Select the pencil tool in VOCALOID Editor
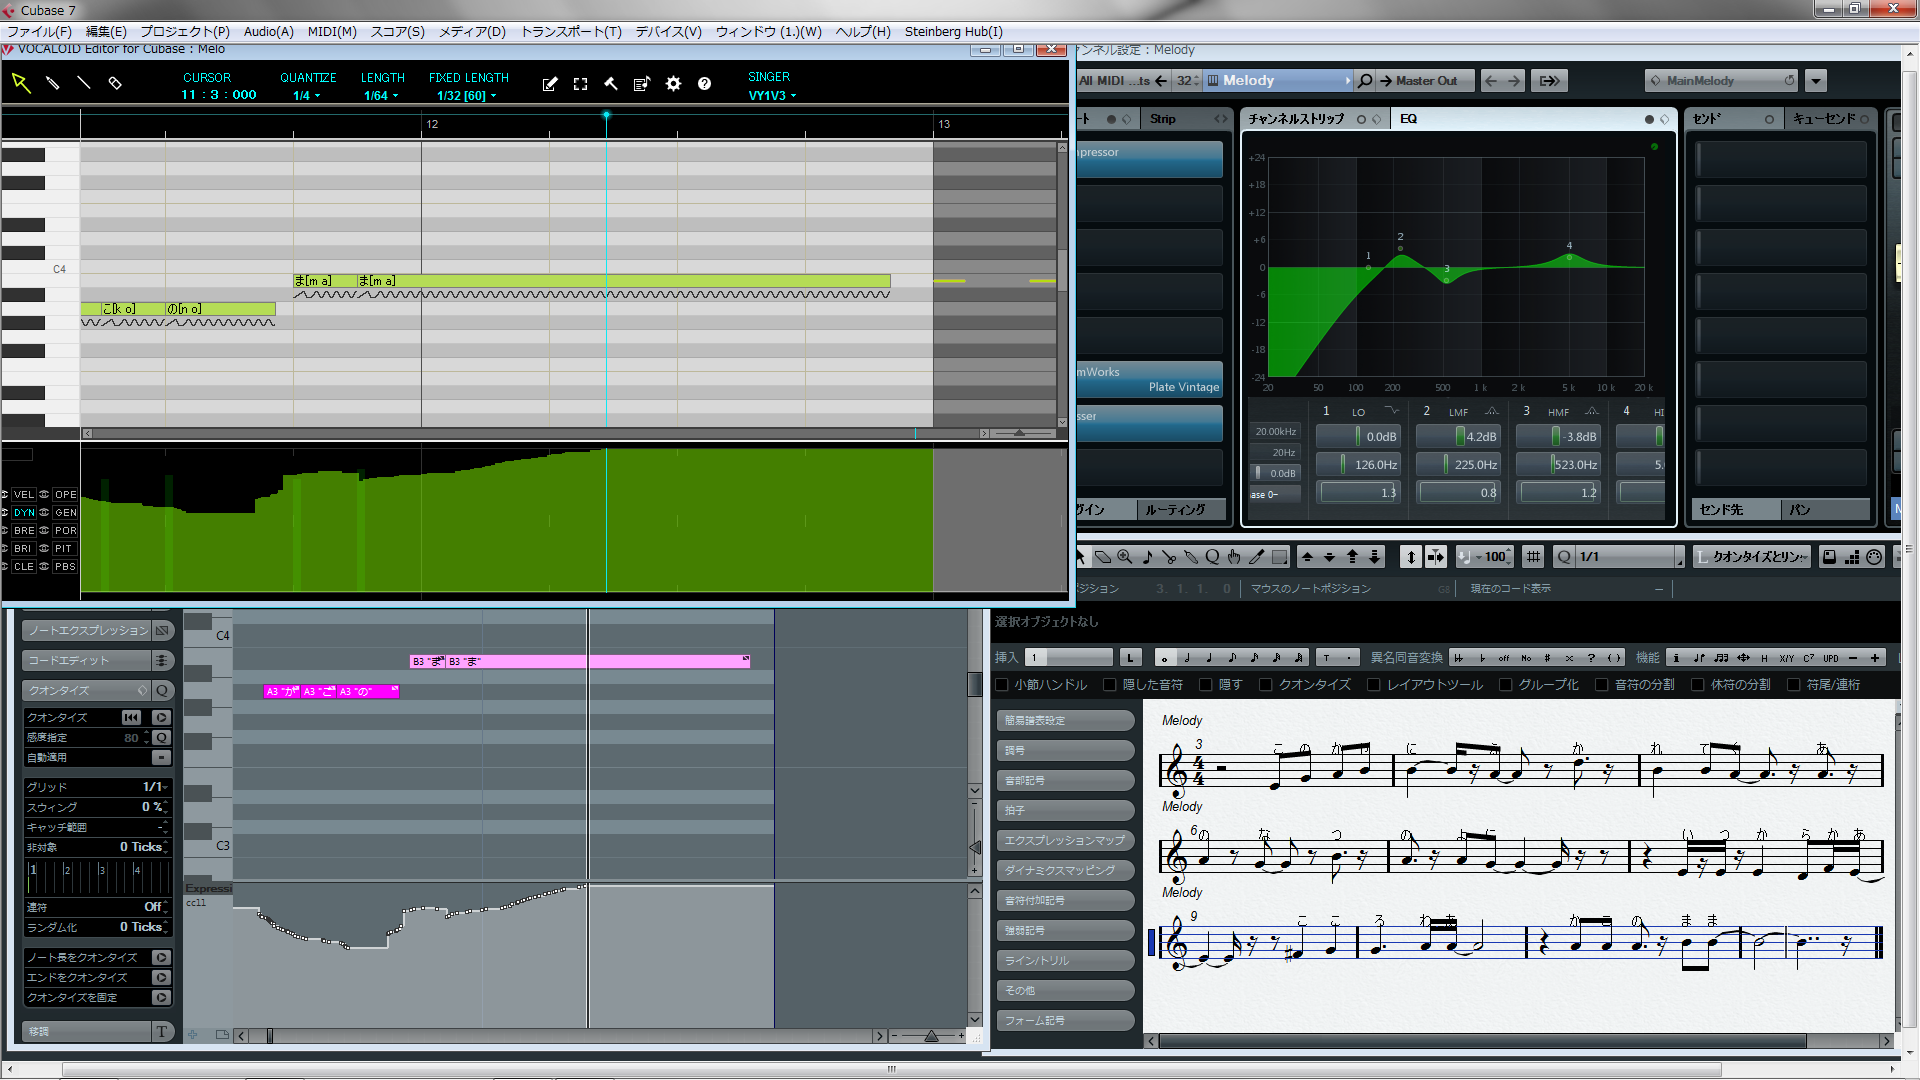The image size is (1920, 1080). [53, 83]
